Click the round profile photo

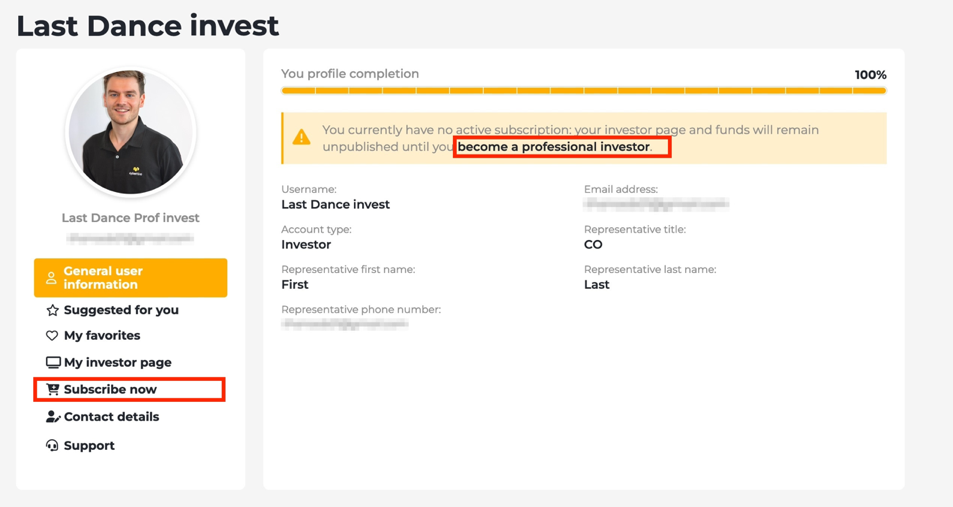(x=131, y=132)
